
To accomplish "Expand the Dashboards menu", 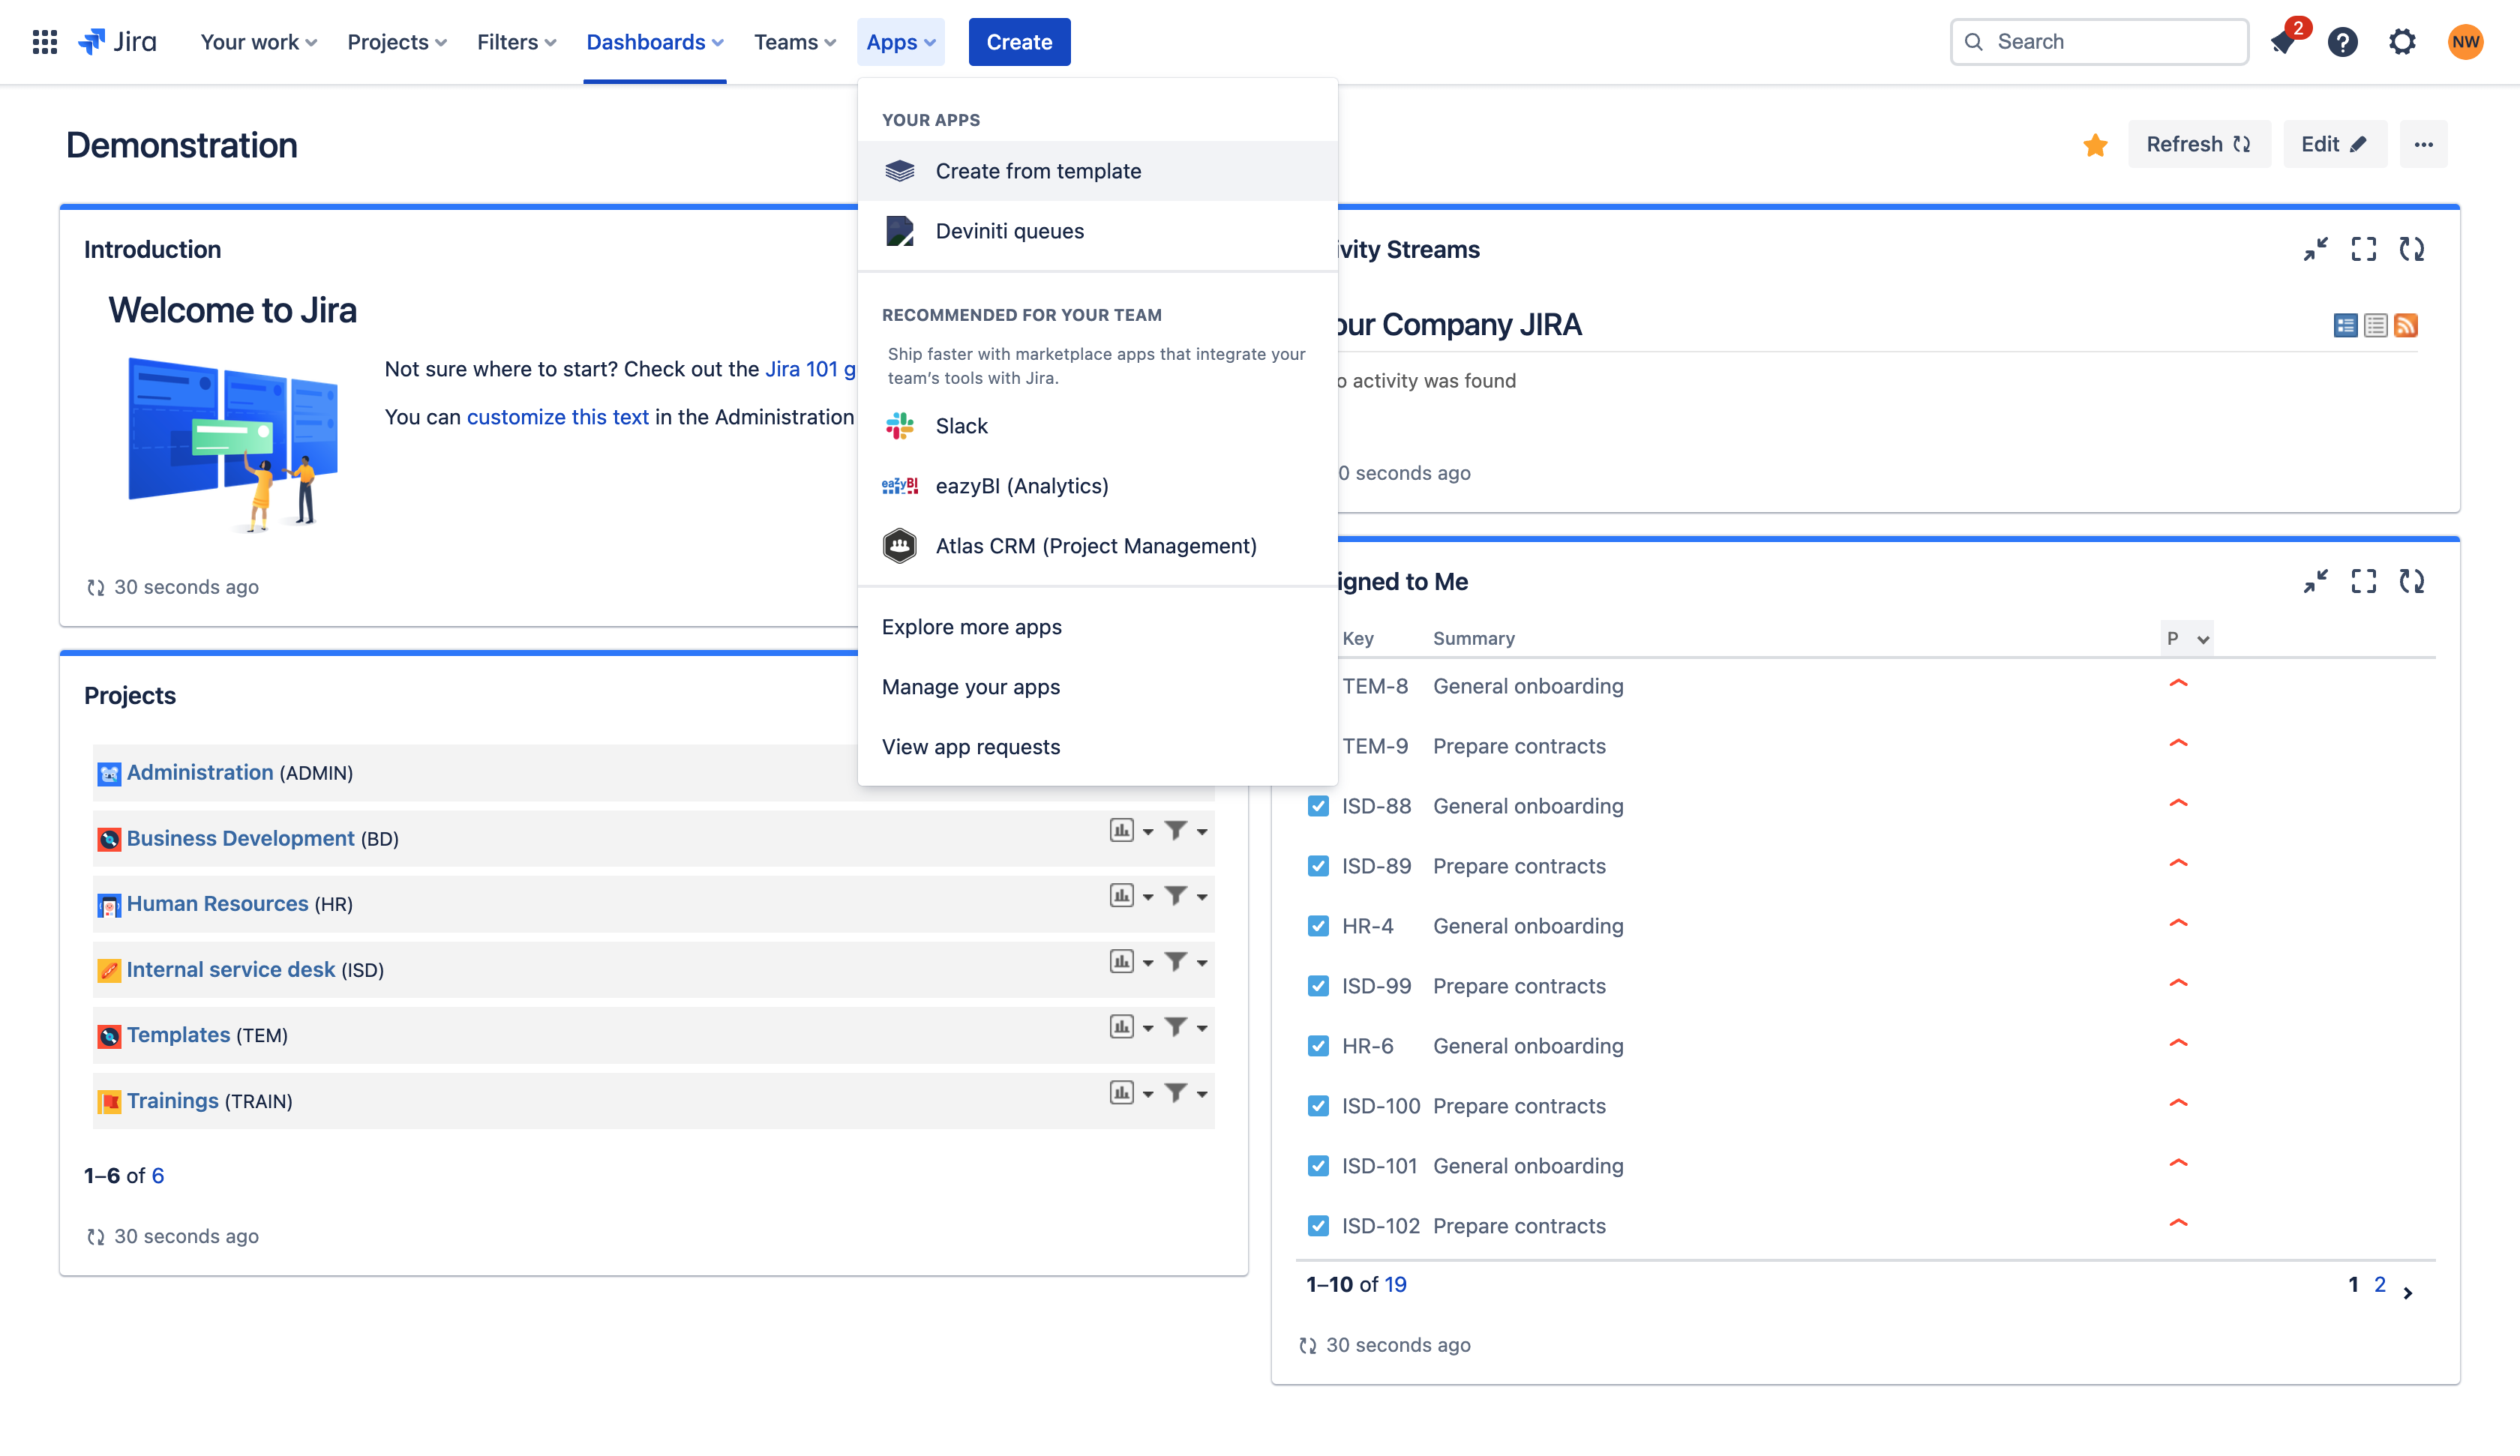I will click(x=654, y=42).
